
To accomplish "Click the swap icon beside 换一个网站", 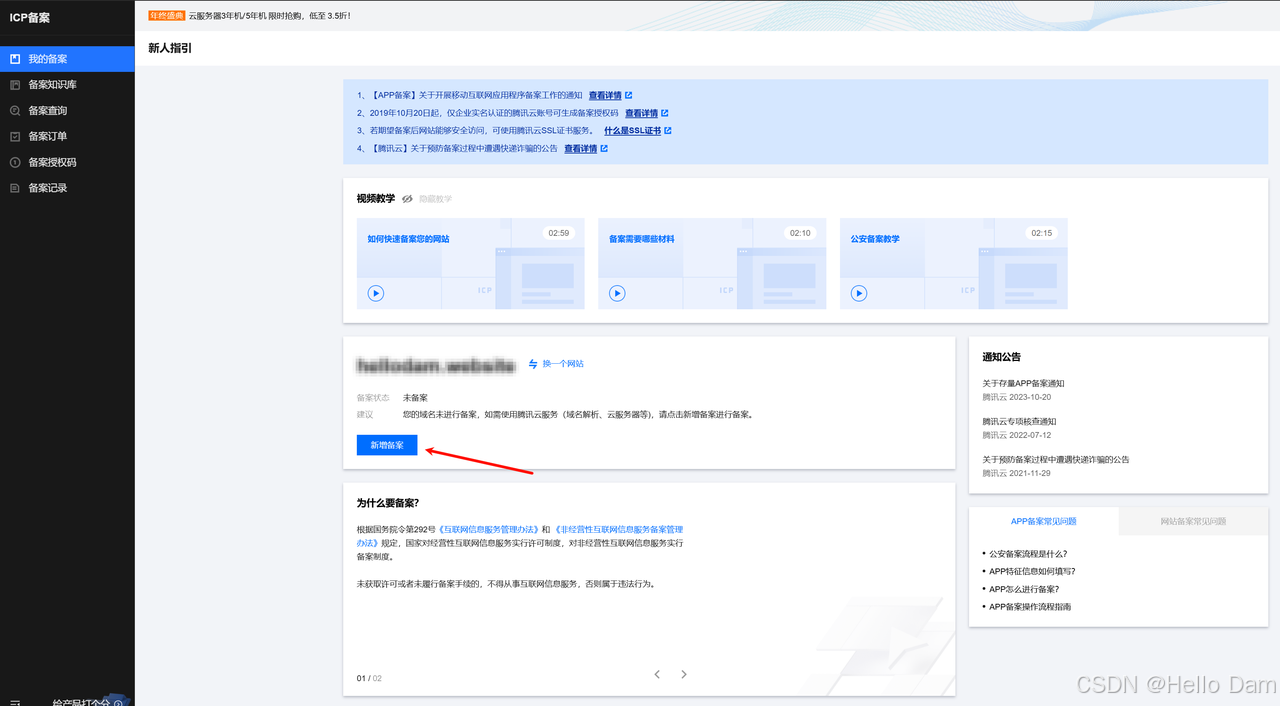I will click(x=531, y=364).
